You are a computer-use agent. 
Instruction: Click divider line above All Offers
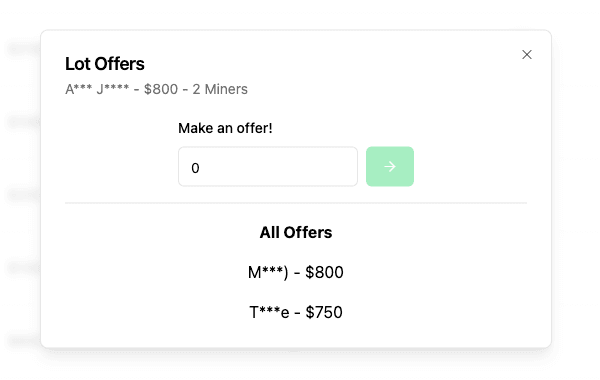[x=296, y=203]
